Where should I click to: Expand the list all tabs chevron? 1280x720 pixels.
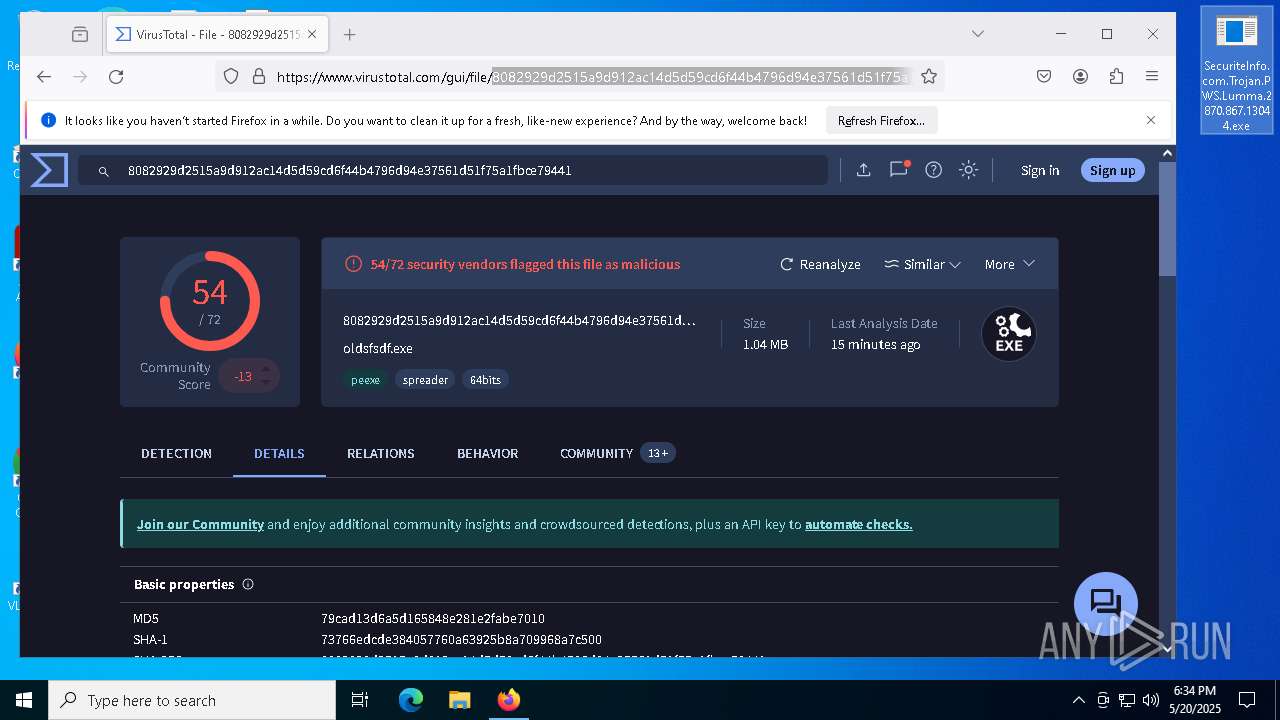coord(977,34)
